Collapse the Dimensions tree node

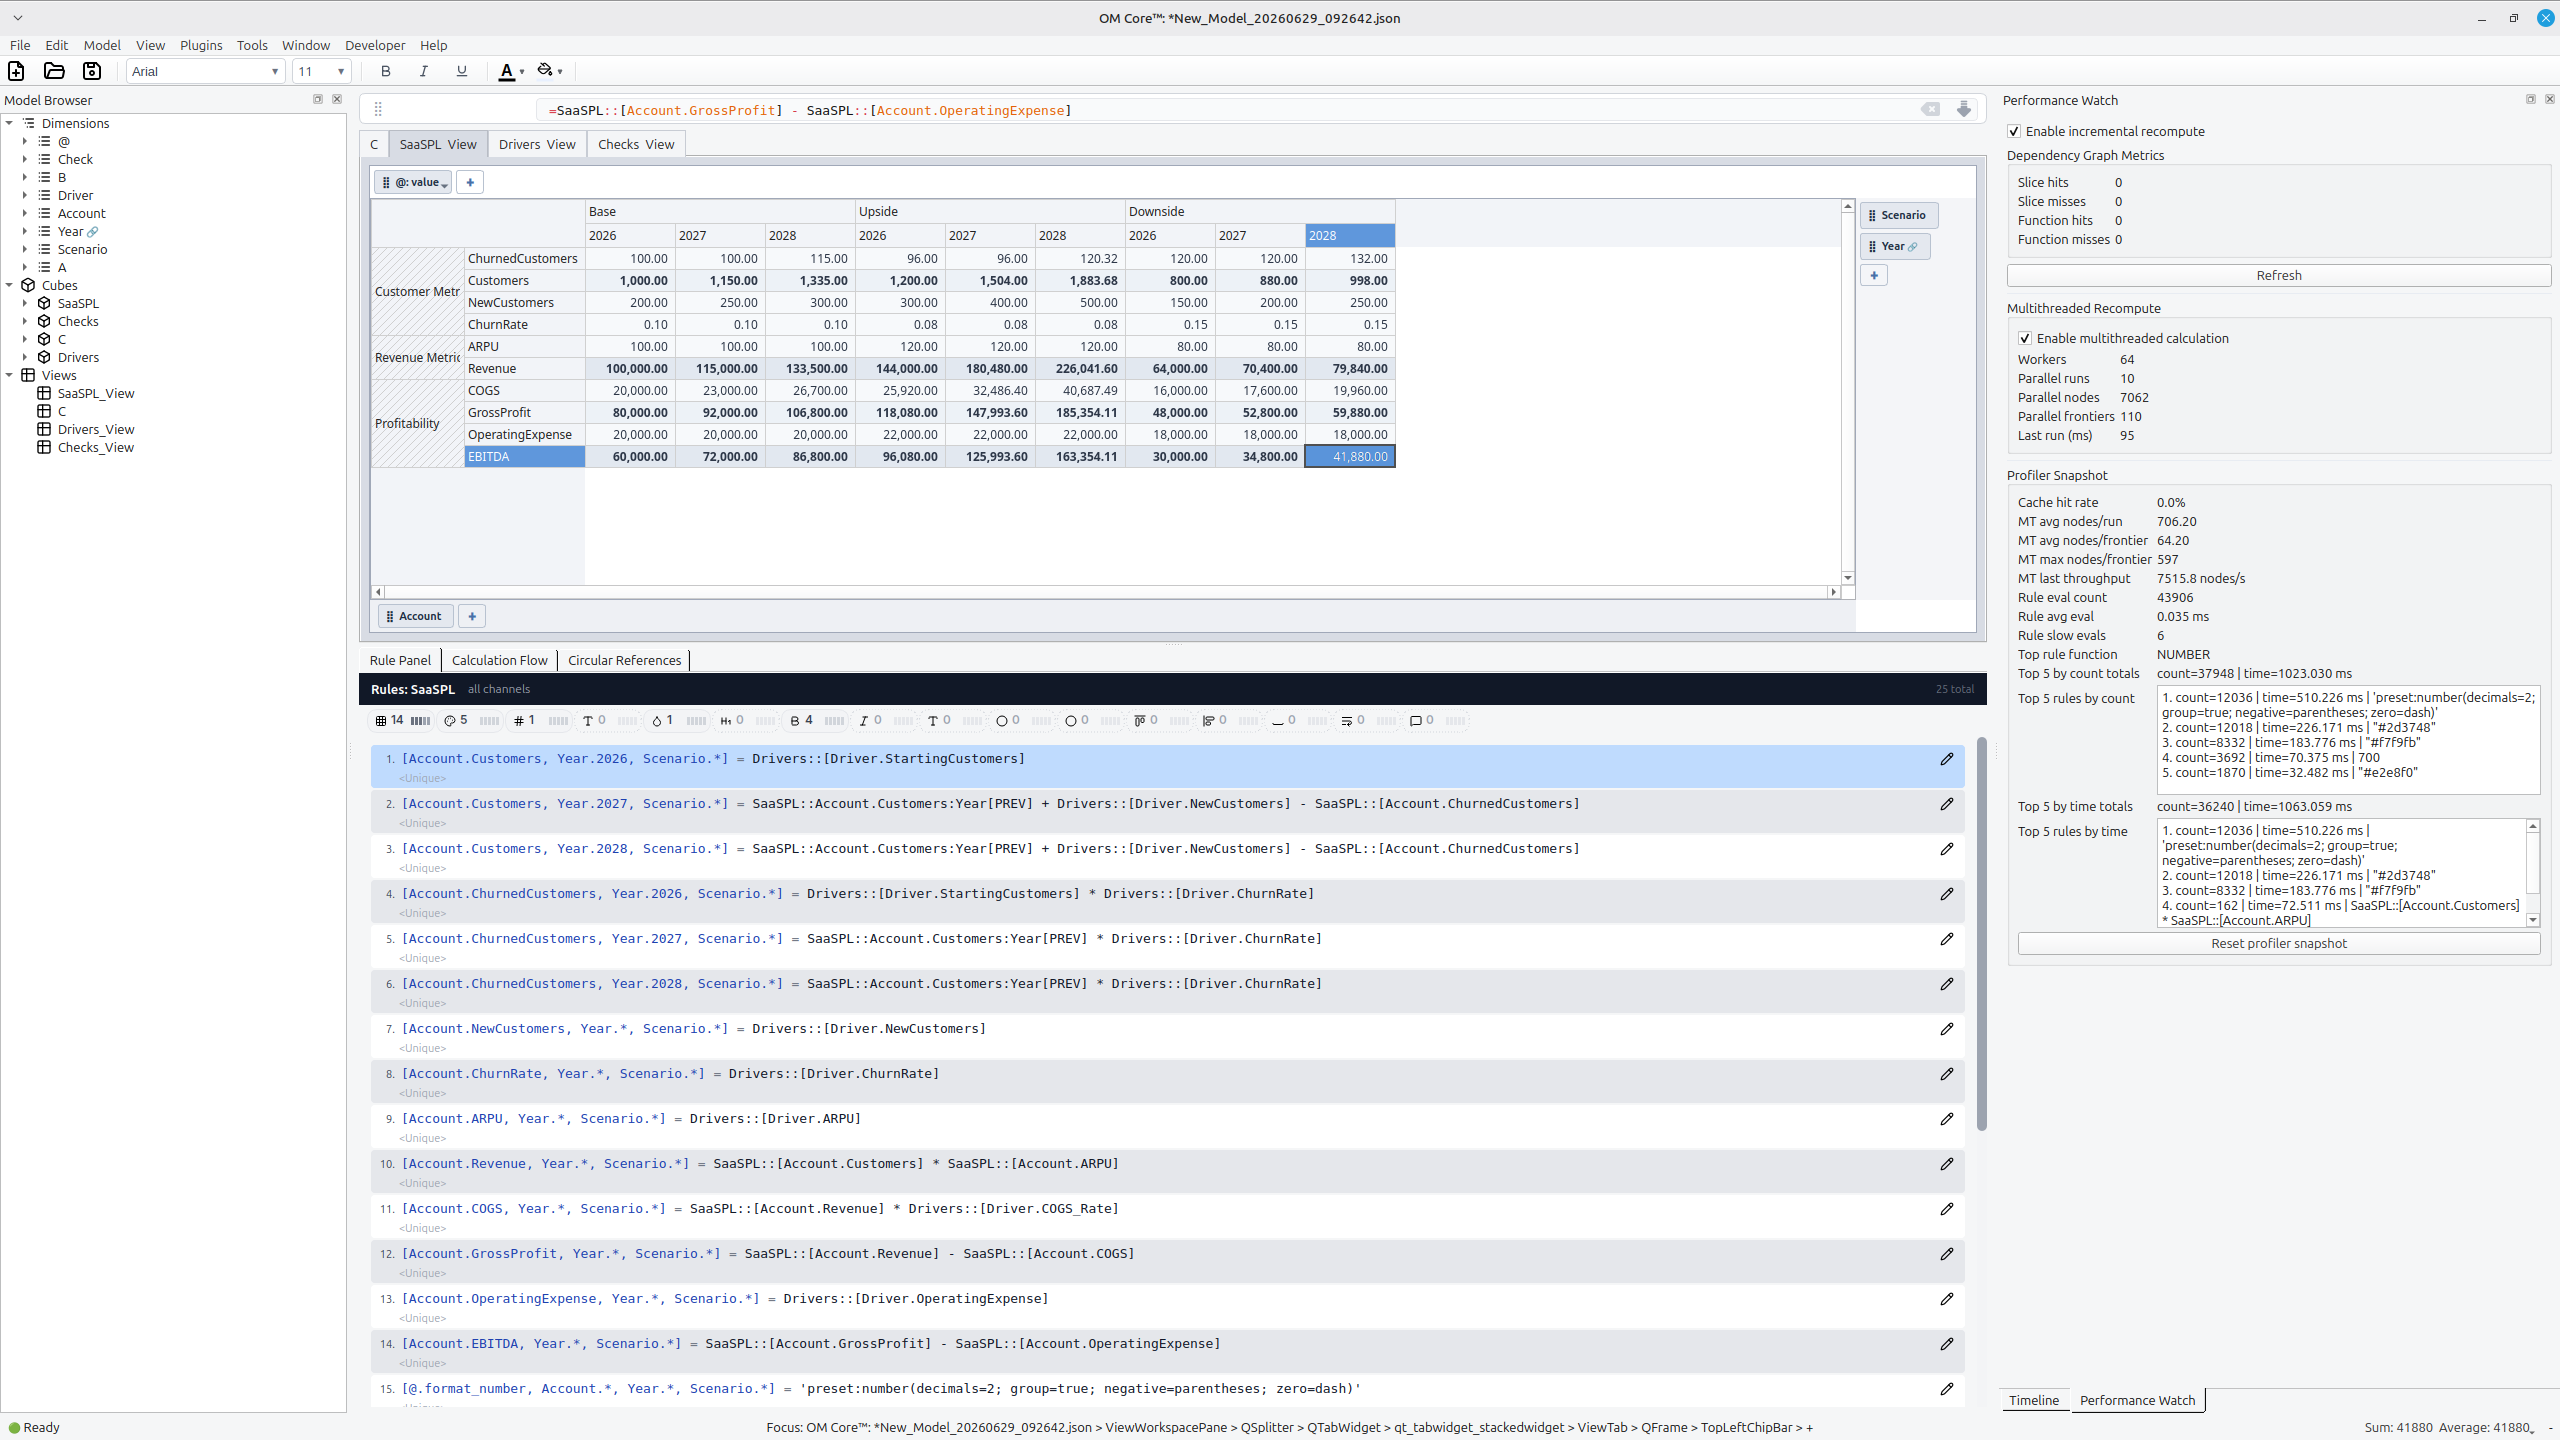[10, 123]
